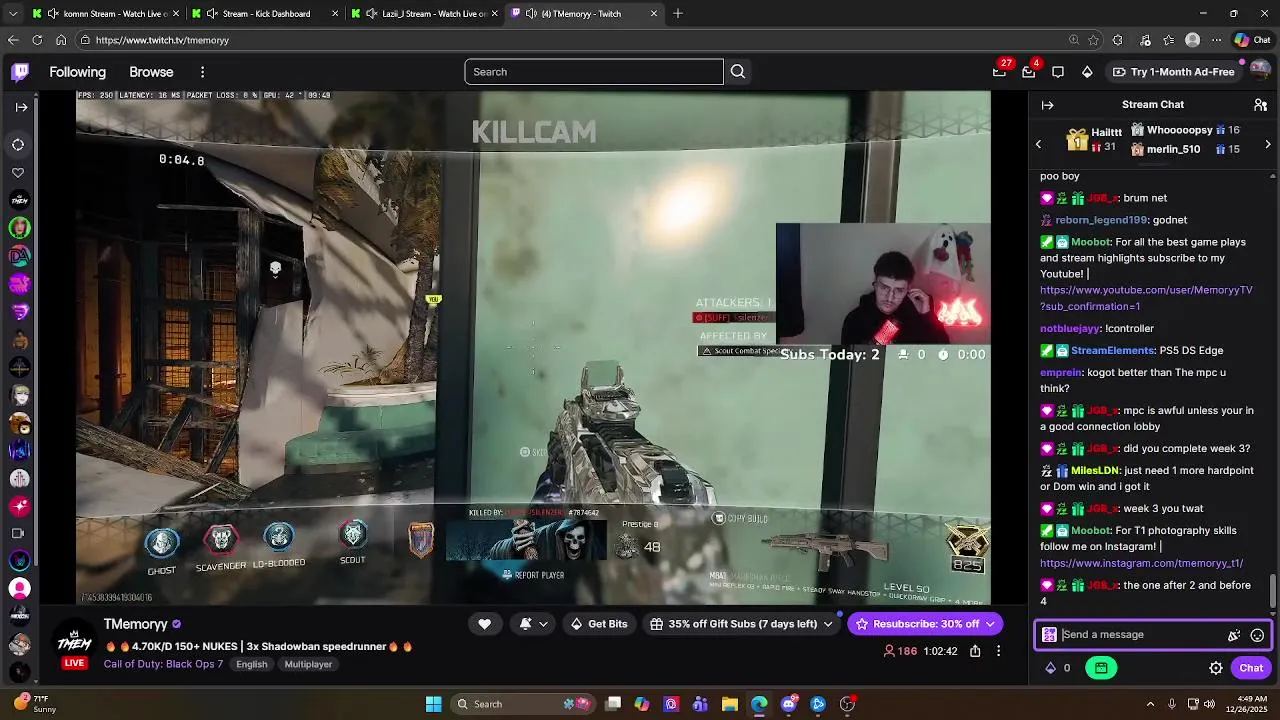The height and width of the screenshot is (720, 1280).
Task: Click the red viewer count 186
Action: (x=901, y=651)
